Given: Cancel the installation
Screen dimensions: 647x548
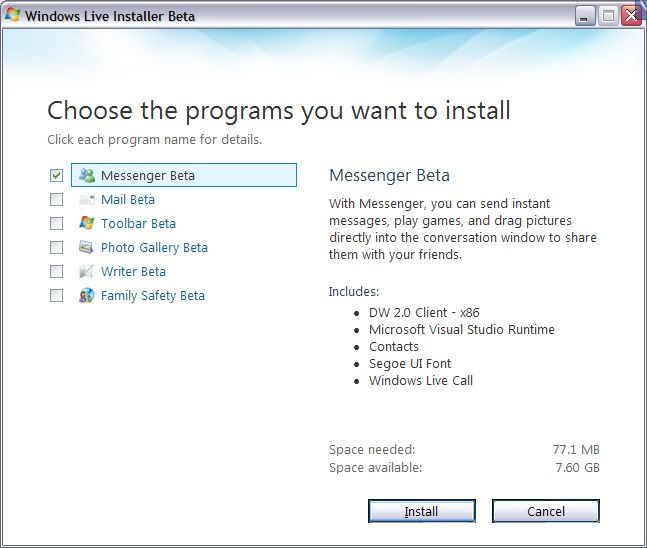Looking at the screenshot, I should coord(545,511).
